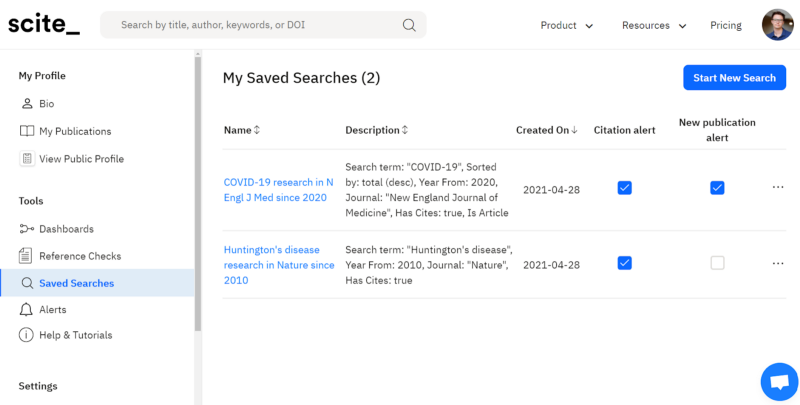Viewport: 800px width, 405px height.
Task: Enable new publication alert for Huntington's search
Action: pos(717,263)
